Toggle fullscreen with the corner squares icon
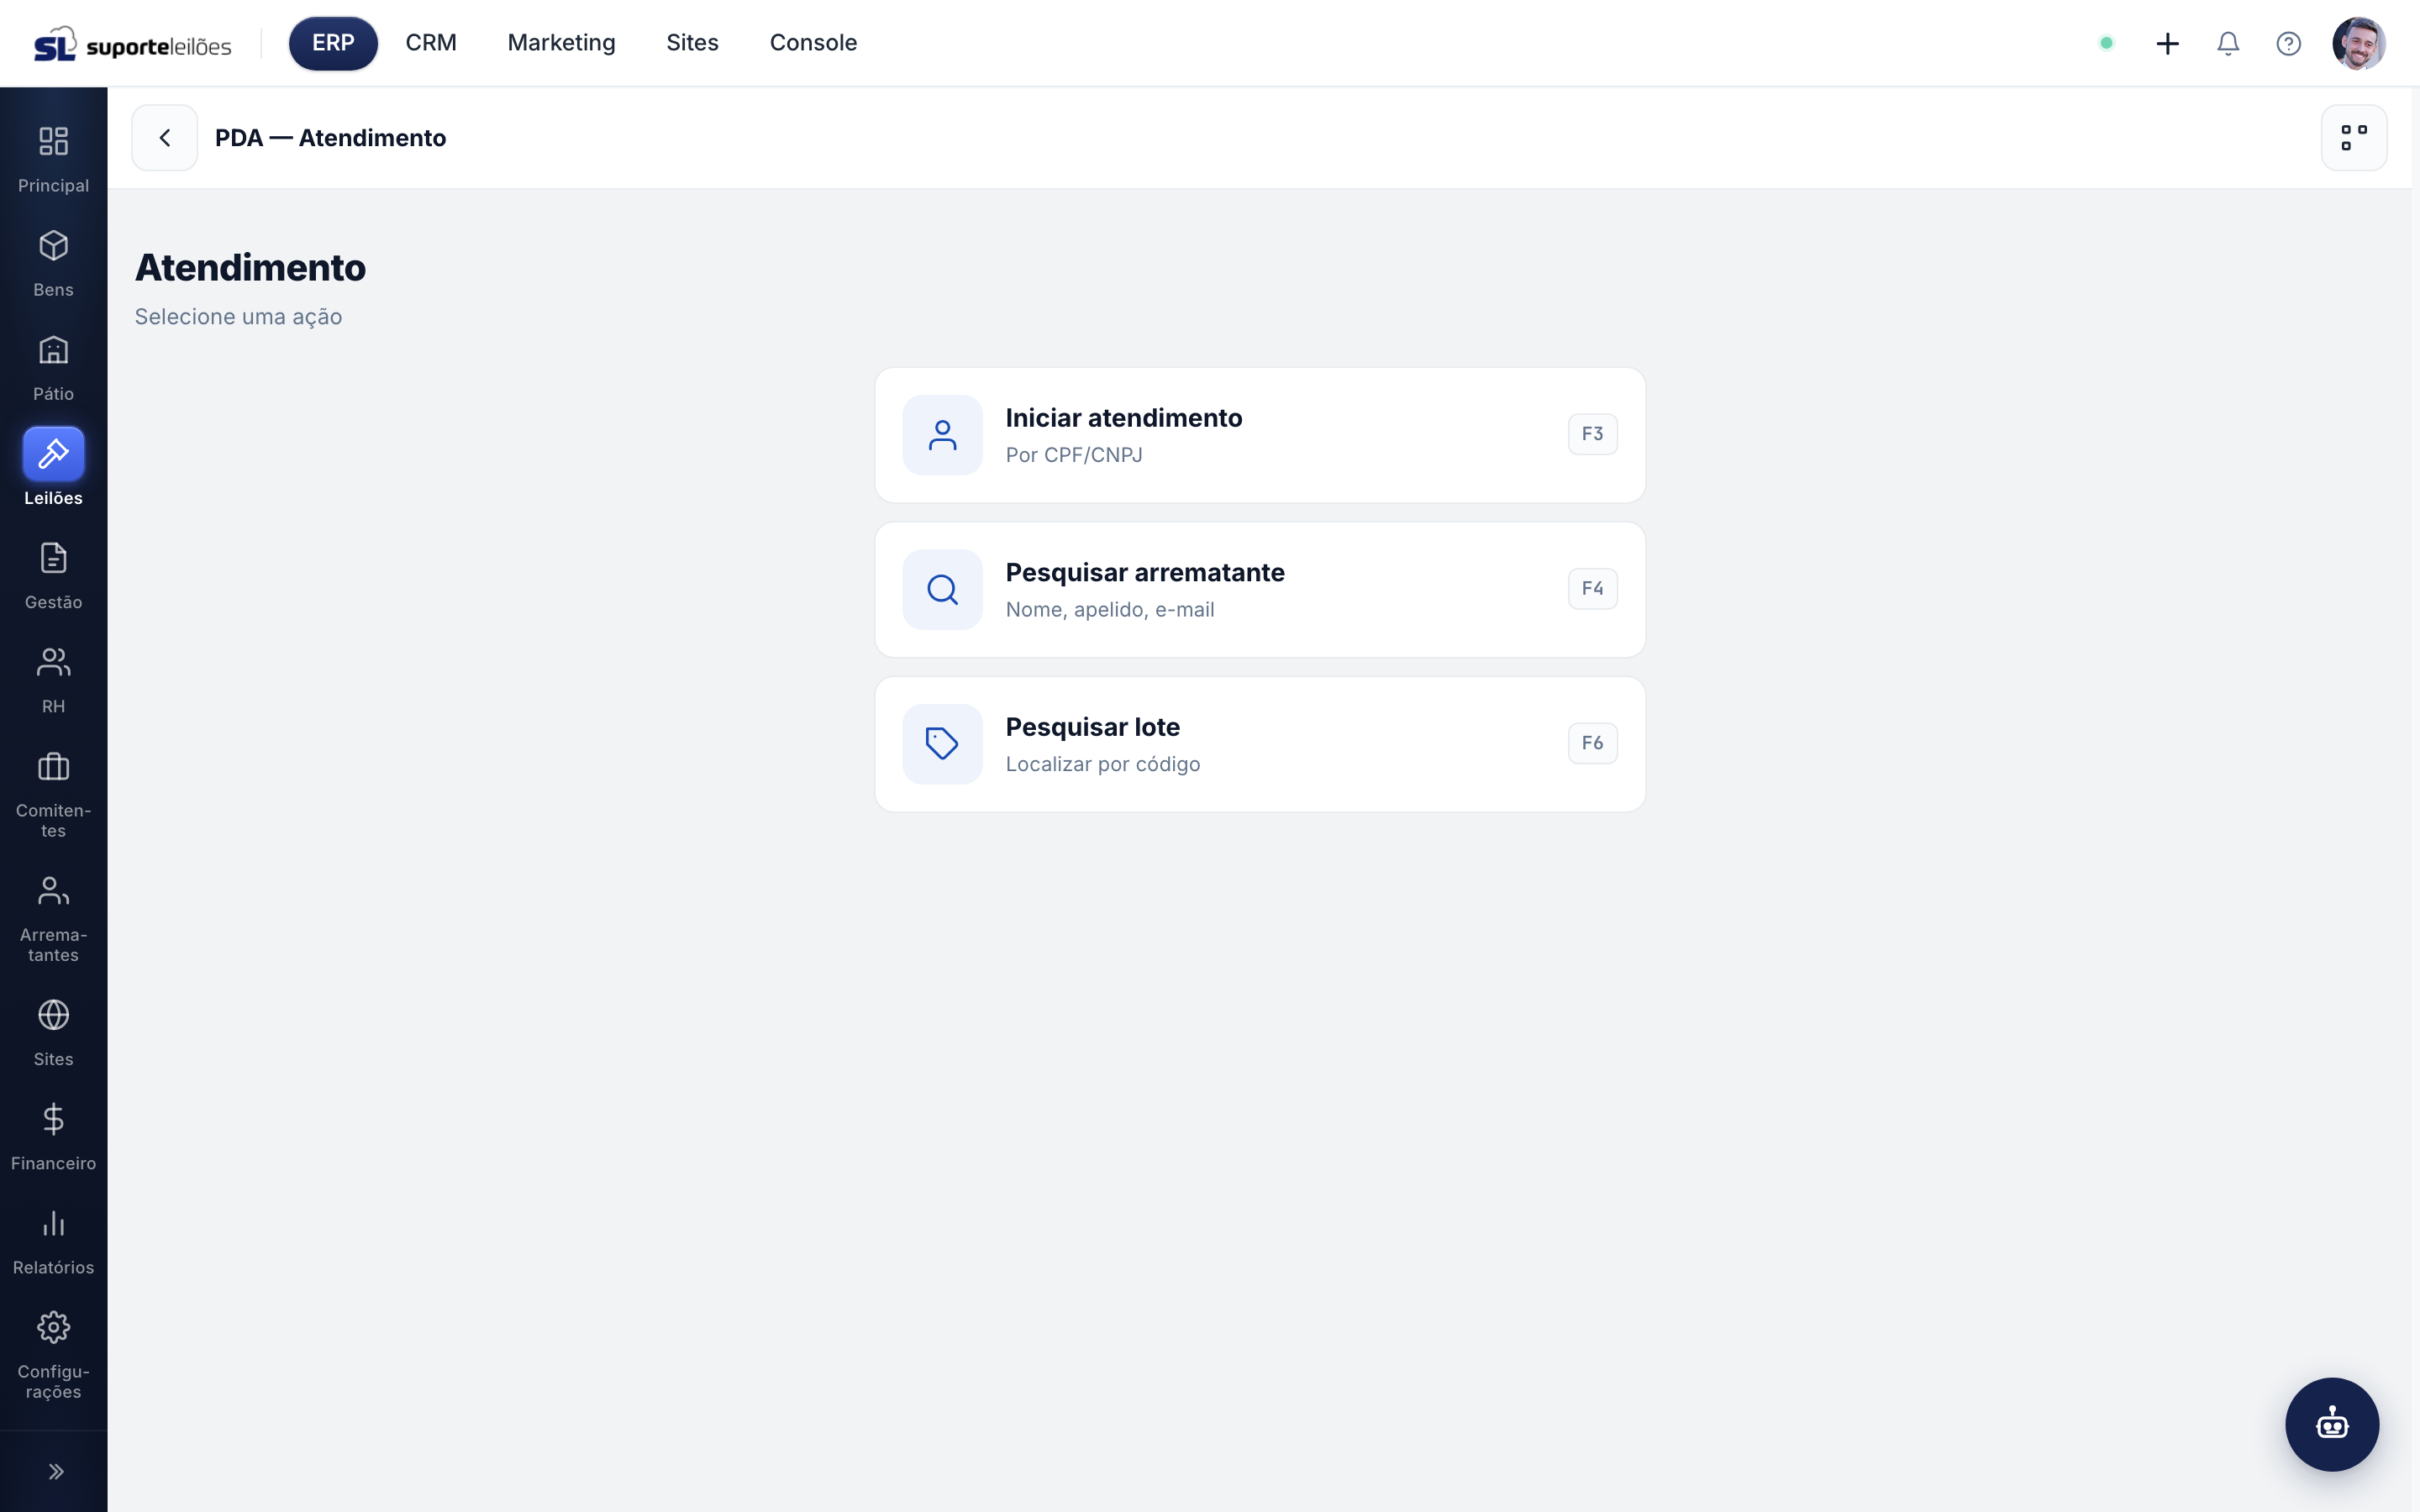The height and width of the screenshot is (1512, 2420). tap(2353, 138)
